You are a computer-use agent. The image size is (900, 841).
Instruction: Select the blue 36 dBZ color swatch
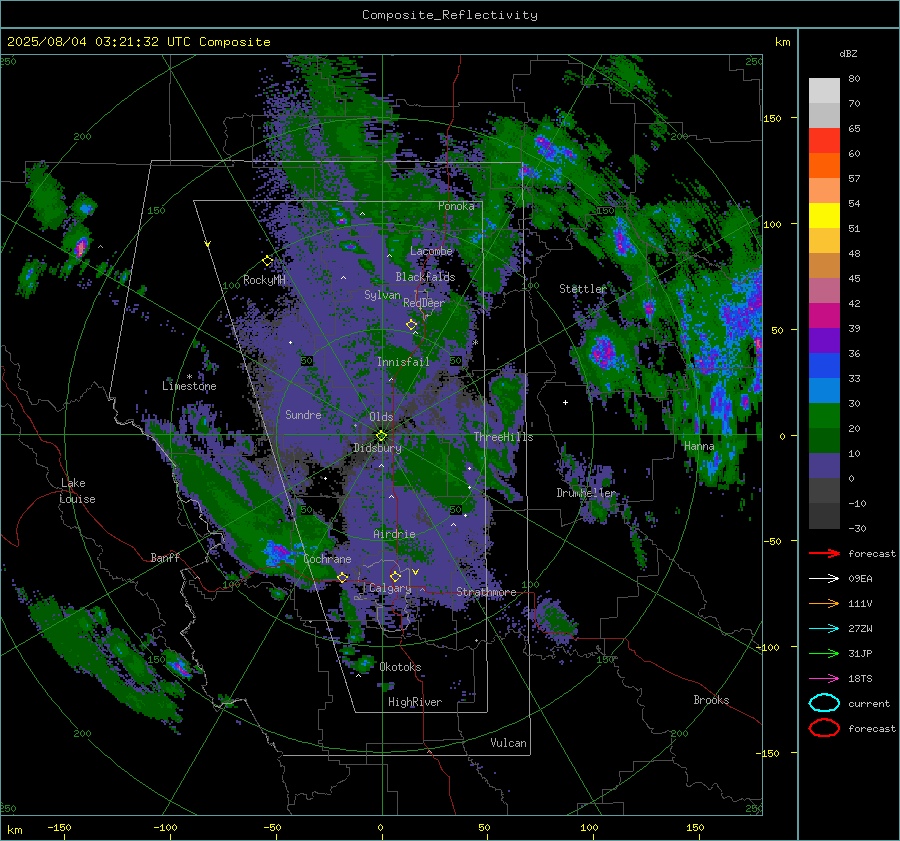click(x=824, y=365)
